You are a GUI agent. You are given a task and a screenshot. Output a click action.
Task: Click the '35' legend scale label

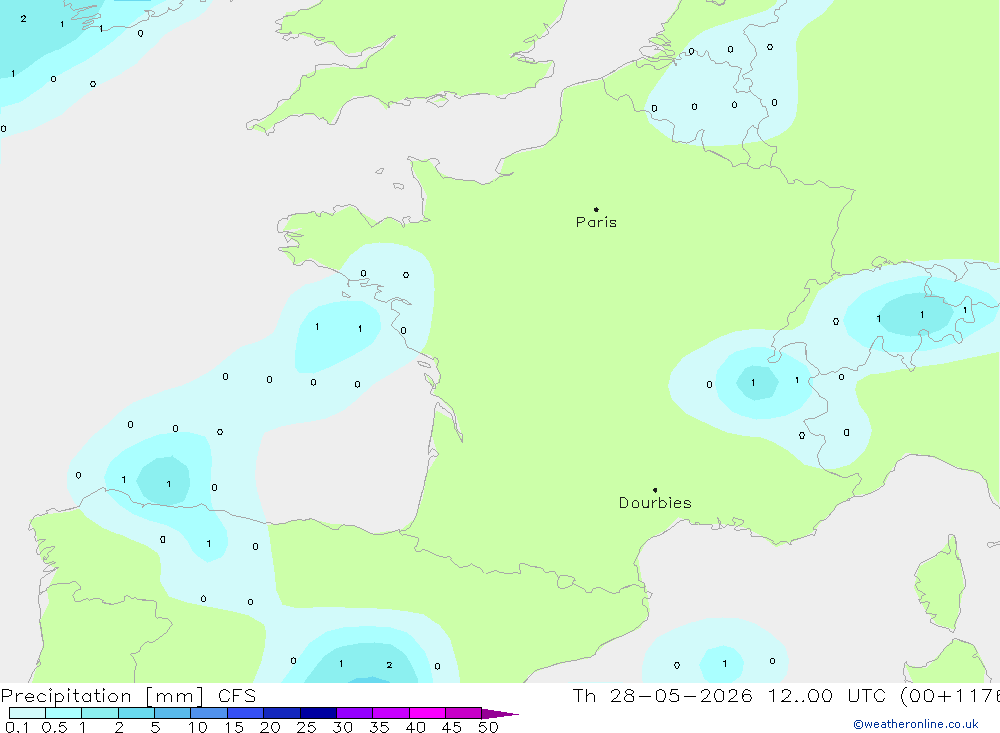coord(379,727)
